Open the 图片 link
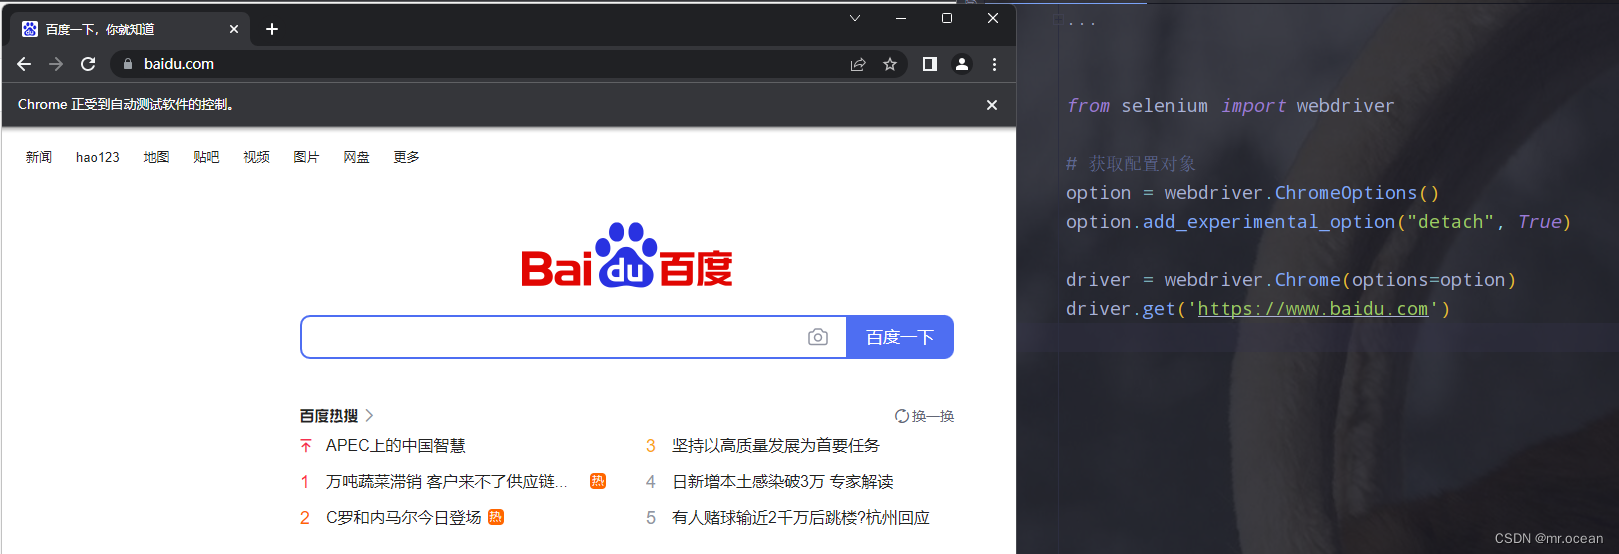The width and height of the screenshot is (1619, 554). (x=306, y=157)
